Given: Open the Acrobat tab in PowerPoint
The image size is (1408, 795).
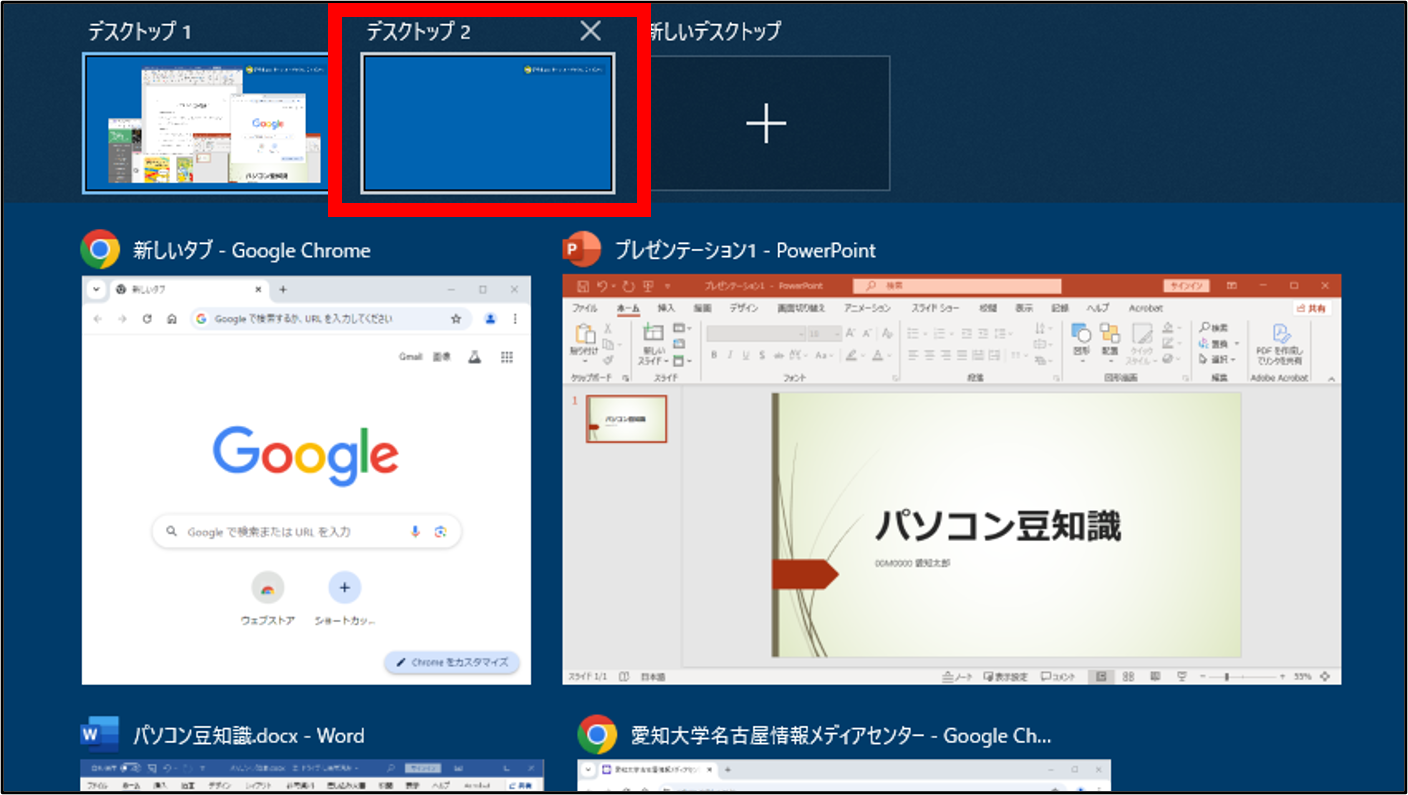Looking at the screenshot, I should [x=1146, y=308].
